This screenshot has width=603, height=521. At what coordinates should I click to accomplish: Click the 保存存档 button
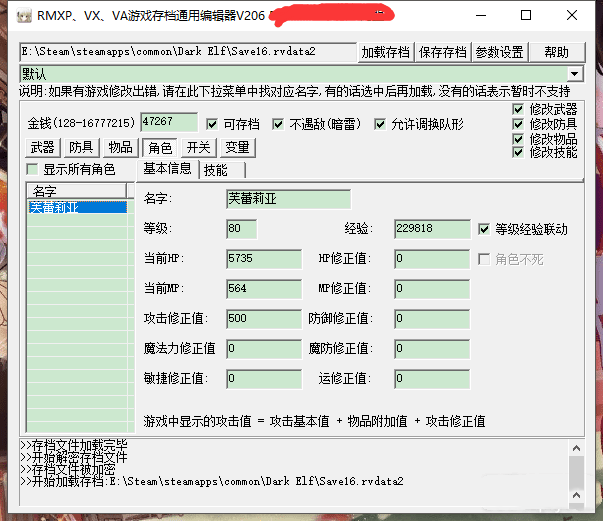(x=442, y=52)
